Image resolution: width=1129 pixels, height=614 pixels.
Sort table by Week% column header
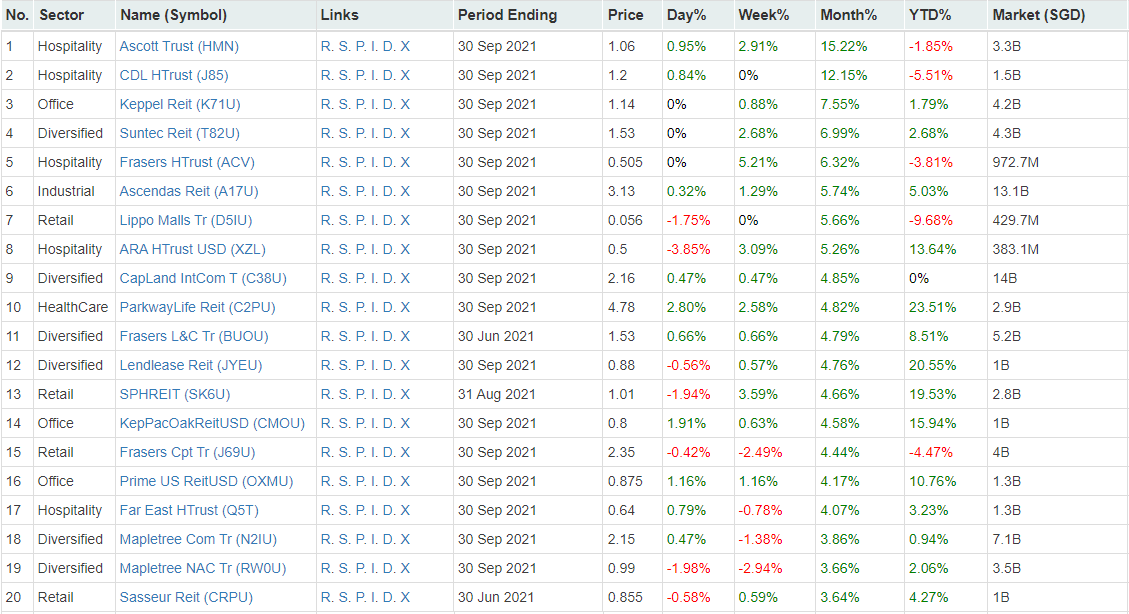tap(764, 15)
